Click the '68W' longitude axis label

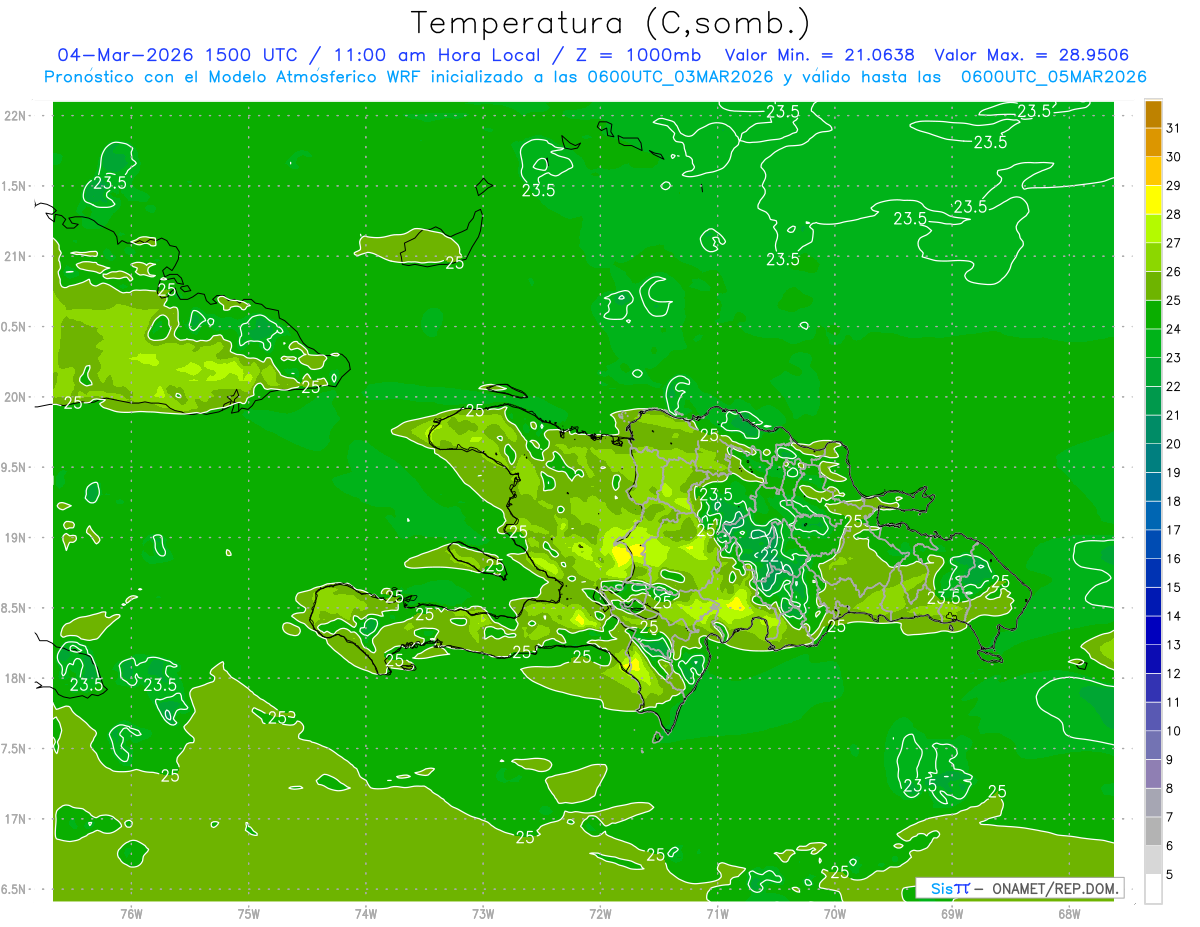(x=1069, y=913)
